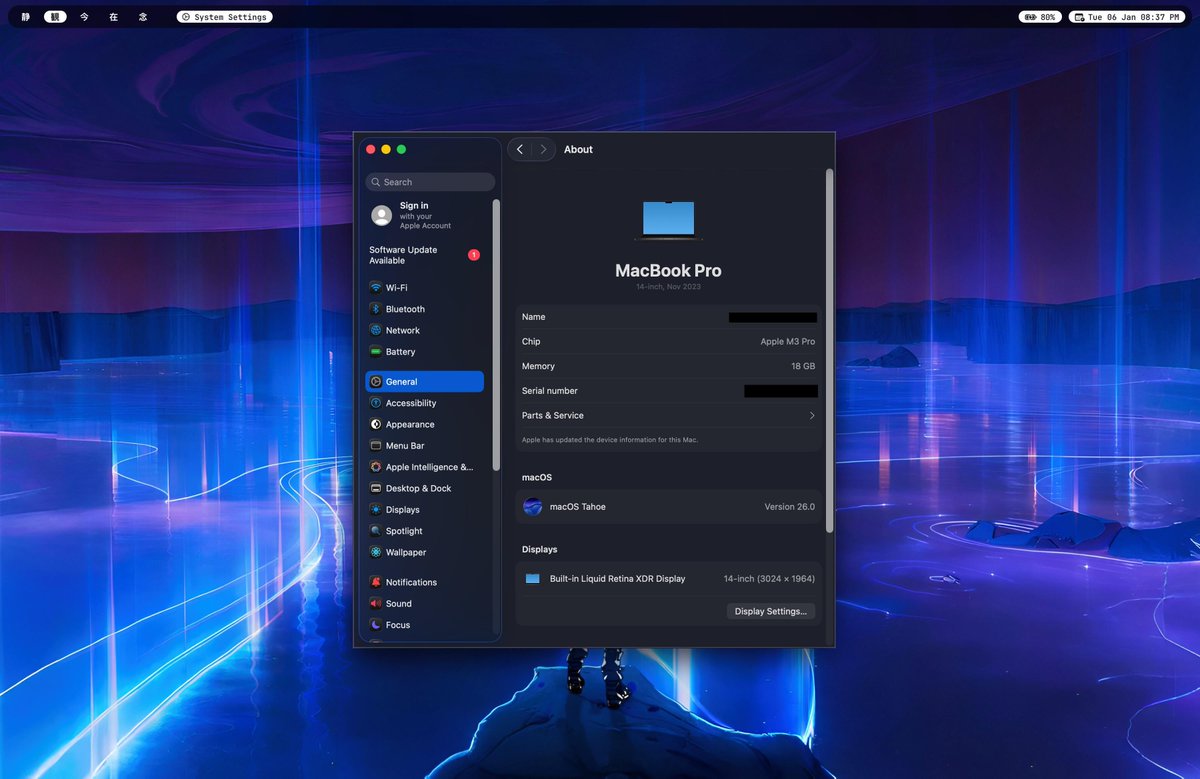Screen dimensions: 1200x779
Task: Select the Network sidebar item
Action: tap(424, 330)
